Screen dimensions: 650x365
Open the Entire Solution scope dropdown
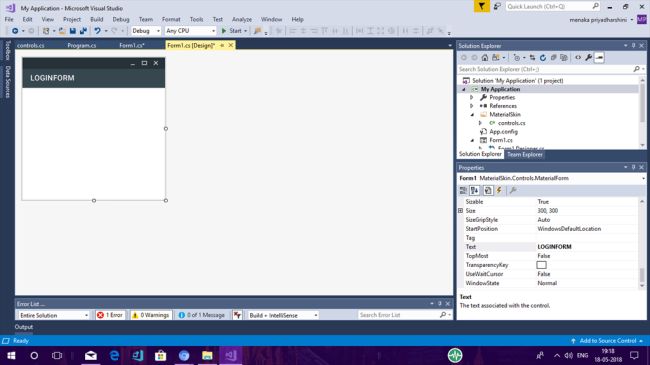click(54, 315)
